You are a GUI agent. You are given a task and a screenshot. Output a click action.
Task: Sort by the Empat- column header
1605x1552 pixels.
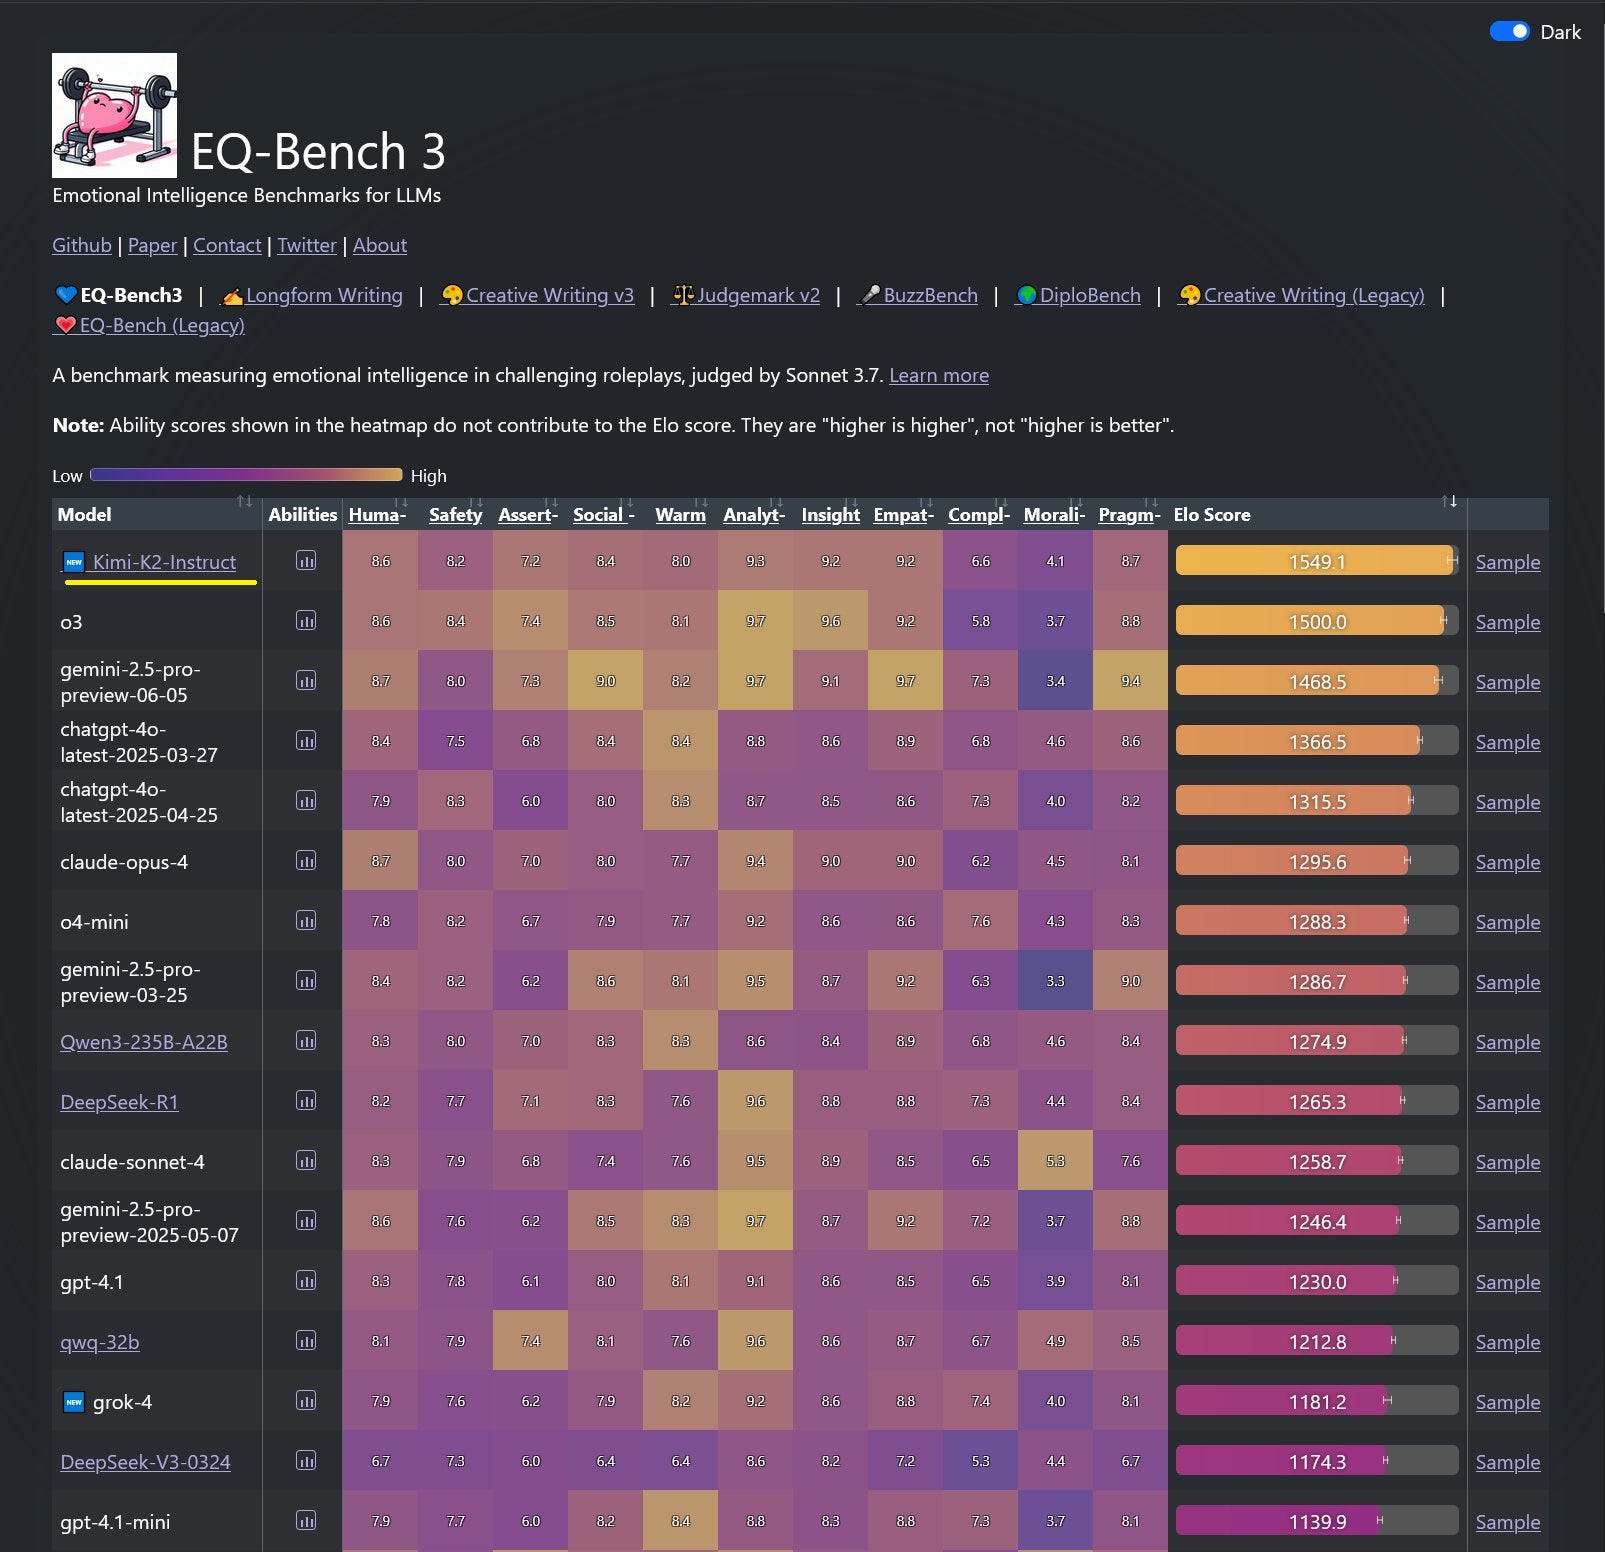[x=903, y=514]
